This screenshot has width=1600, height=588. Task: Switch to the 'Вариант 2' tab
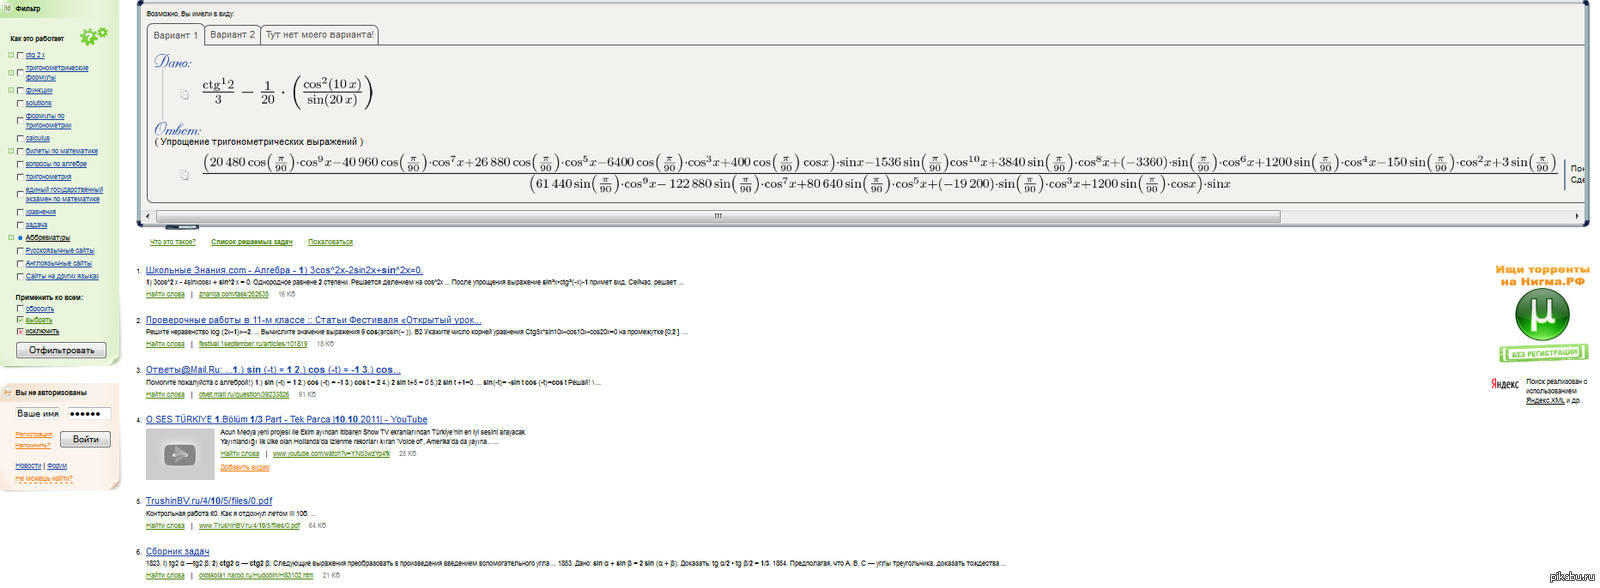coord(232,35)
